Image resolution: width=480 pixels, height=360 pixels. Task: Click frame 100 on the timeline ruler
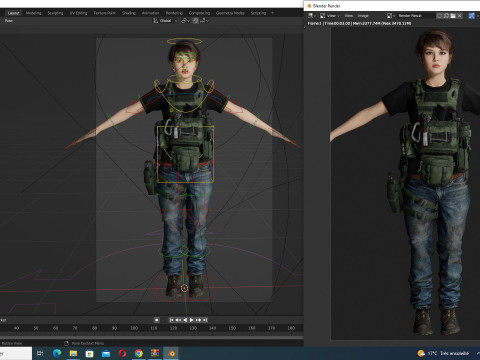click(134, 328)
